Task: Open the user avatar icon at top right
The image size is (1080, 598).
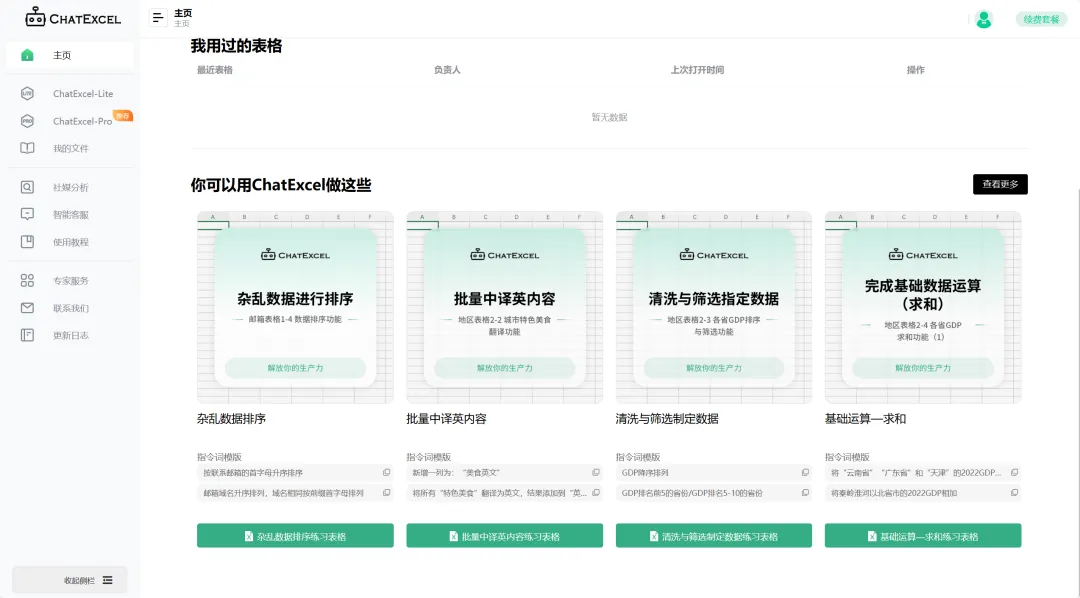Action: pos(983,19)
